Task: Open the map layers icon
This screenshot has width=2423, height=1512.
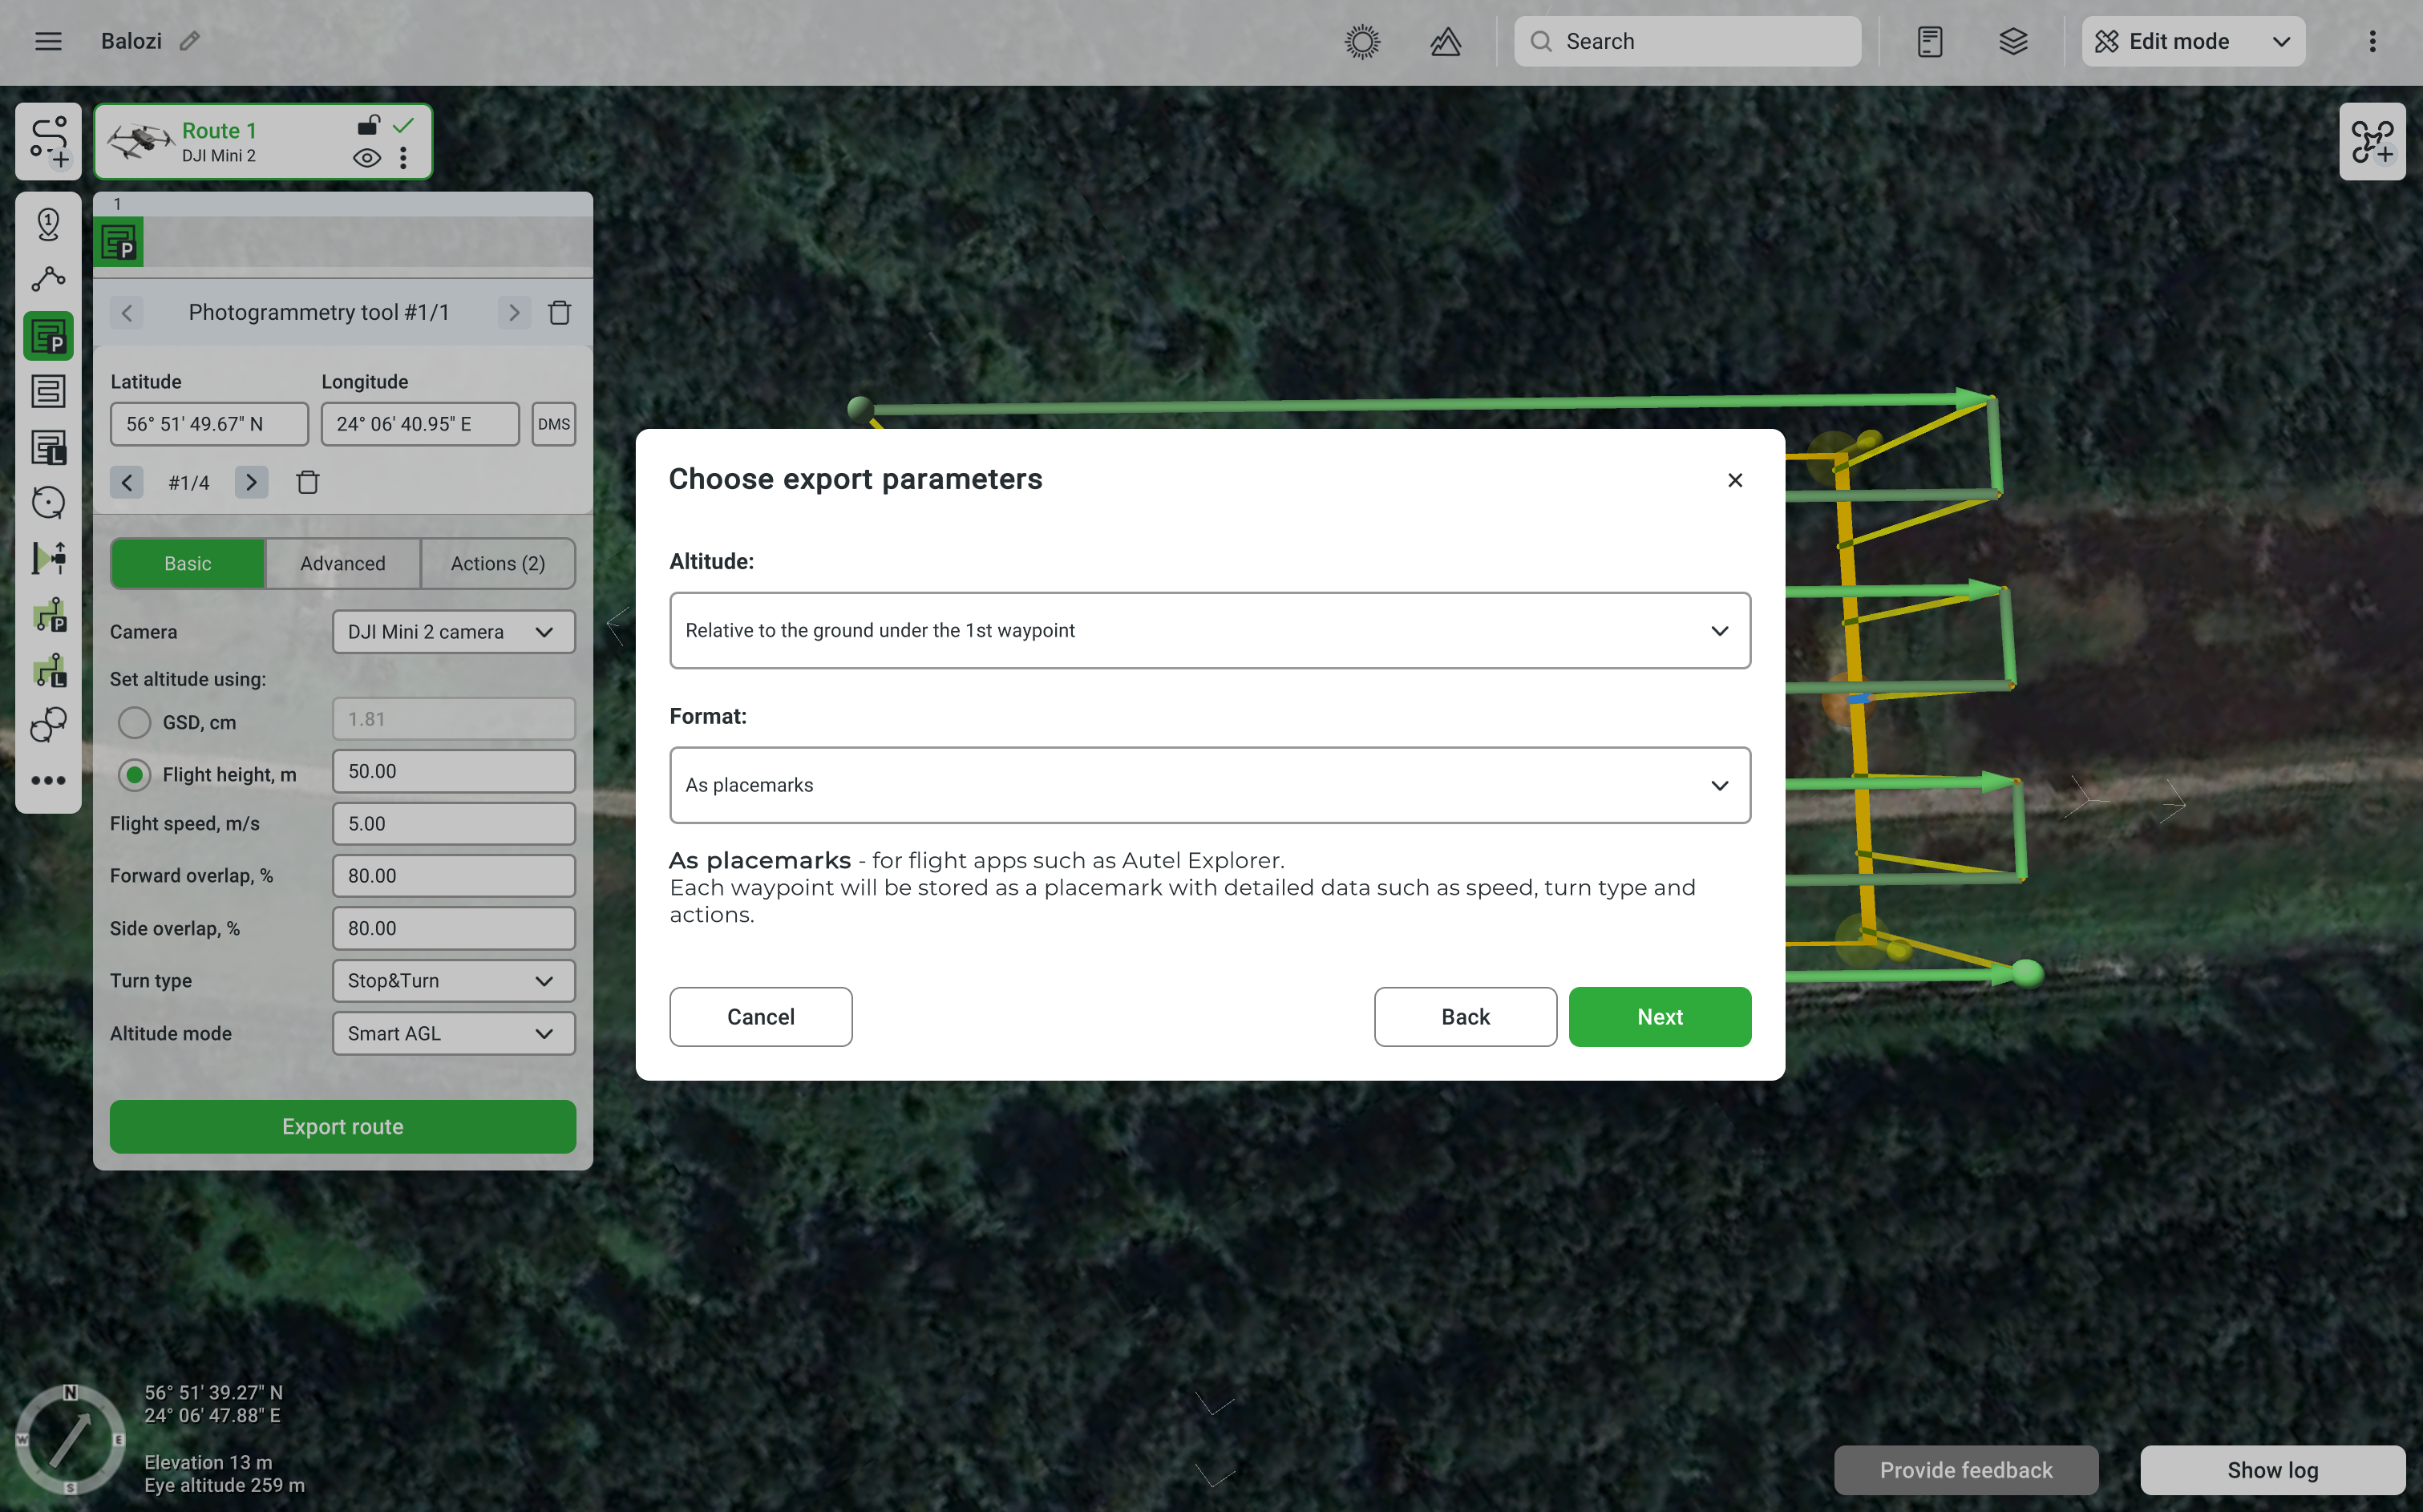Action: pyautogui.click(x=2013, y=41)
